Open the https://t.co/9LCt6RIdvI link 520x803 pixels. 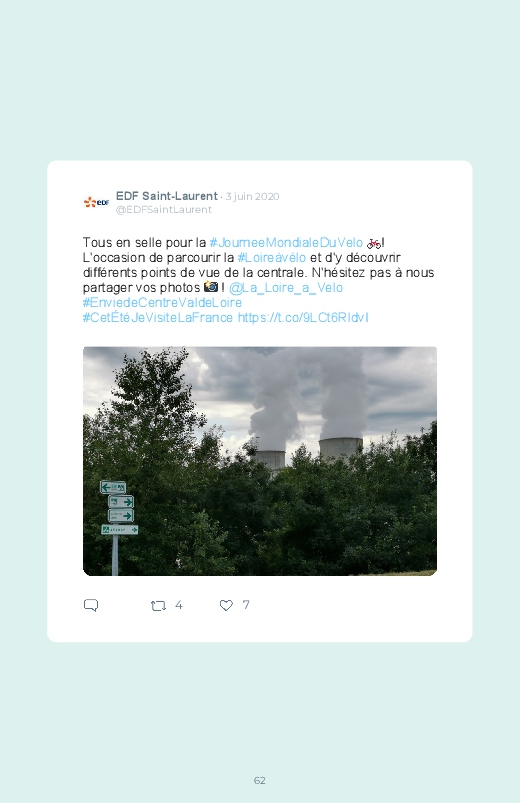tap(303, 318)
